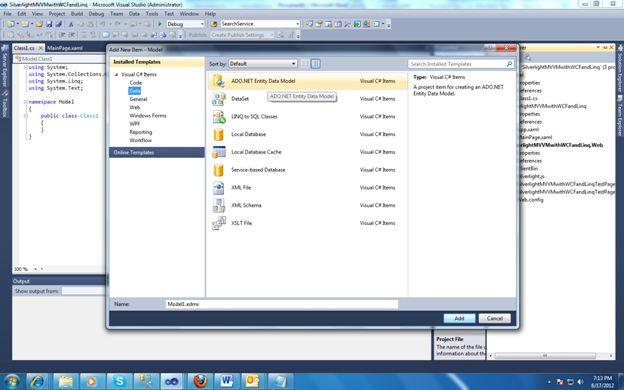
Task: Open the Show output from dropdown
Action: coord(84,291)
